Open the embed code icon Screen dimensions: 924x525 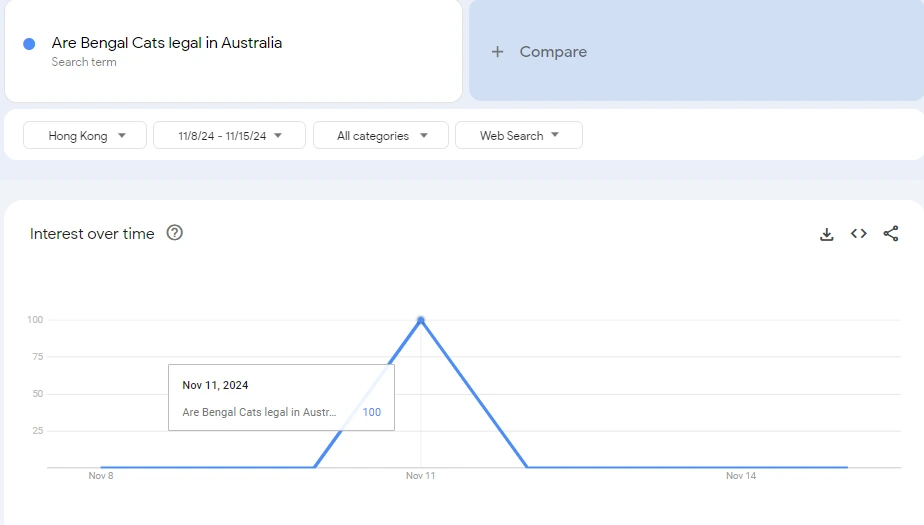tap(858, 234)
